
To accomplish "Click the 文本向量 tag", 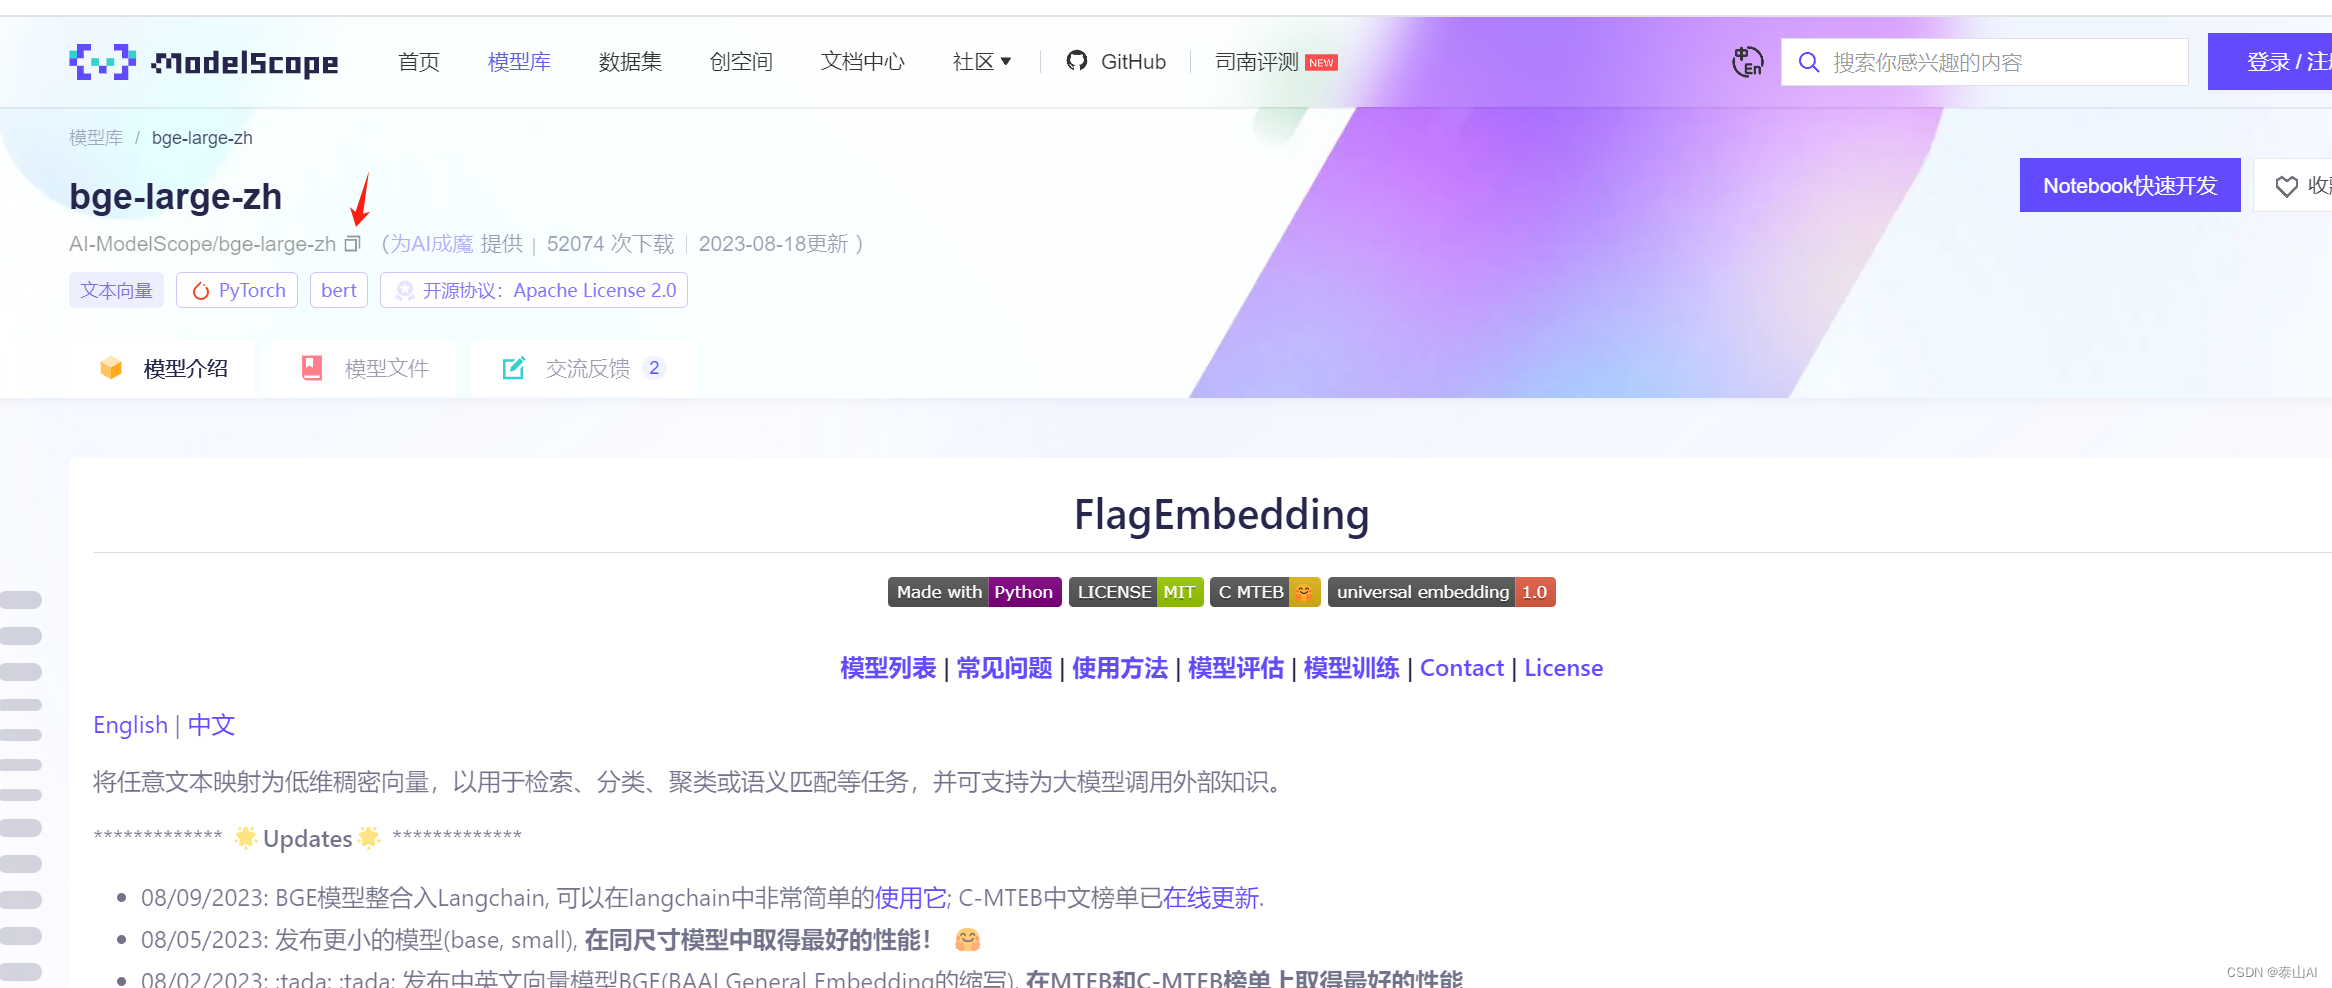I will (116, 290).
